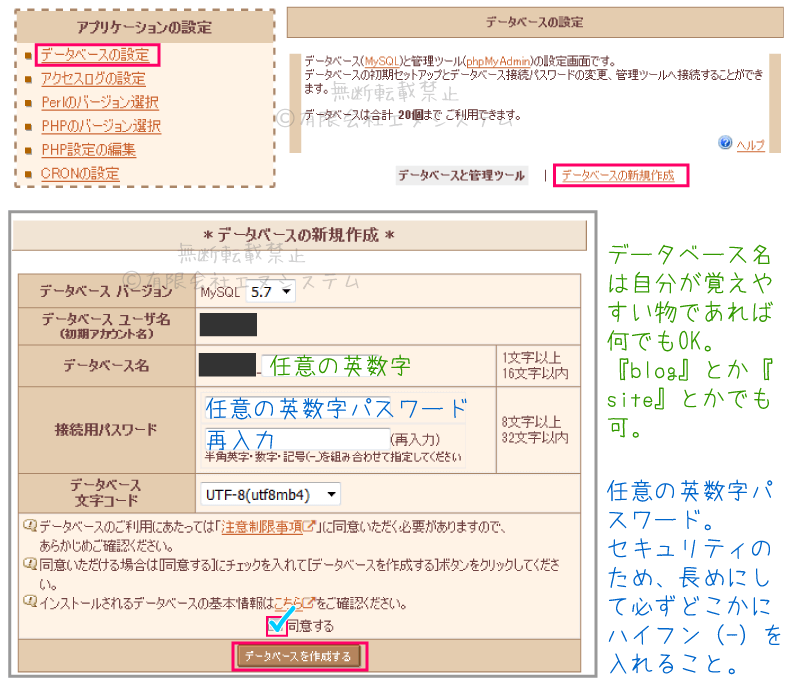This screenshot has width=800, height=690.
Task: Open PHPのバージョン選択 link
Action: (101, 126)
